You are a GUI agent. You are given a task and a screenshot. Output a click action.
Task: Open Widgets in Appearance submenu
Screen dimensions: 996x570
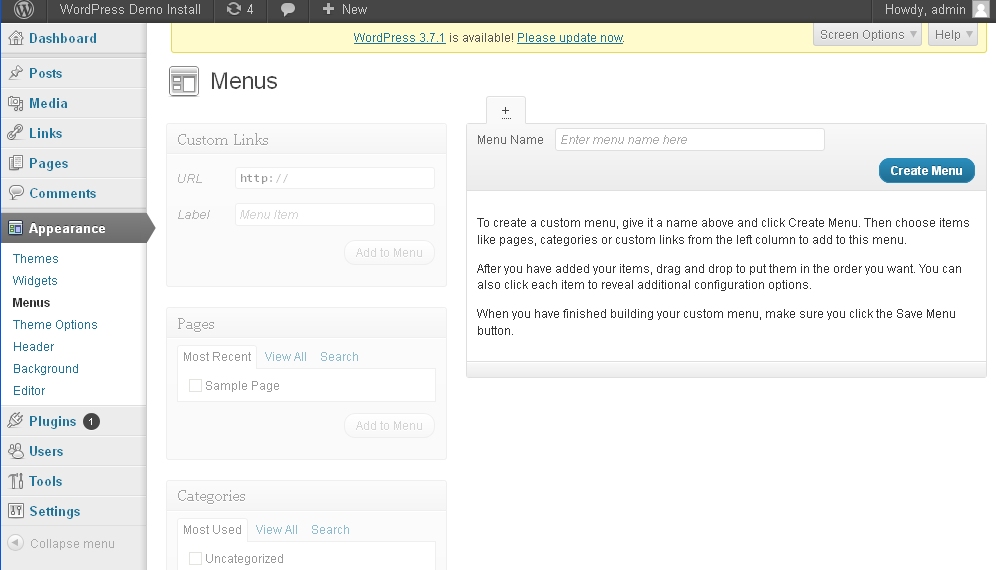35,280
